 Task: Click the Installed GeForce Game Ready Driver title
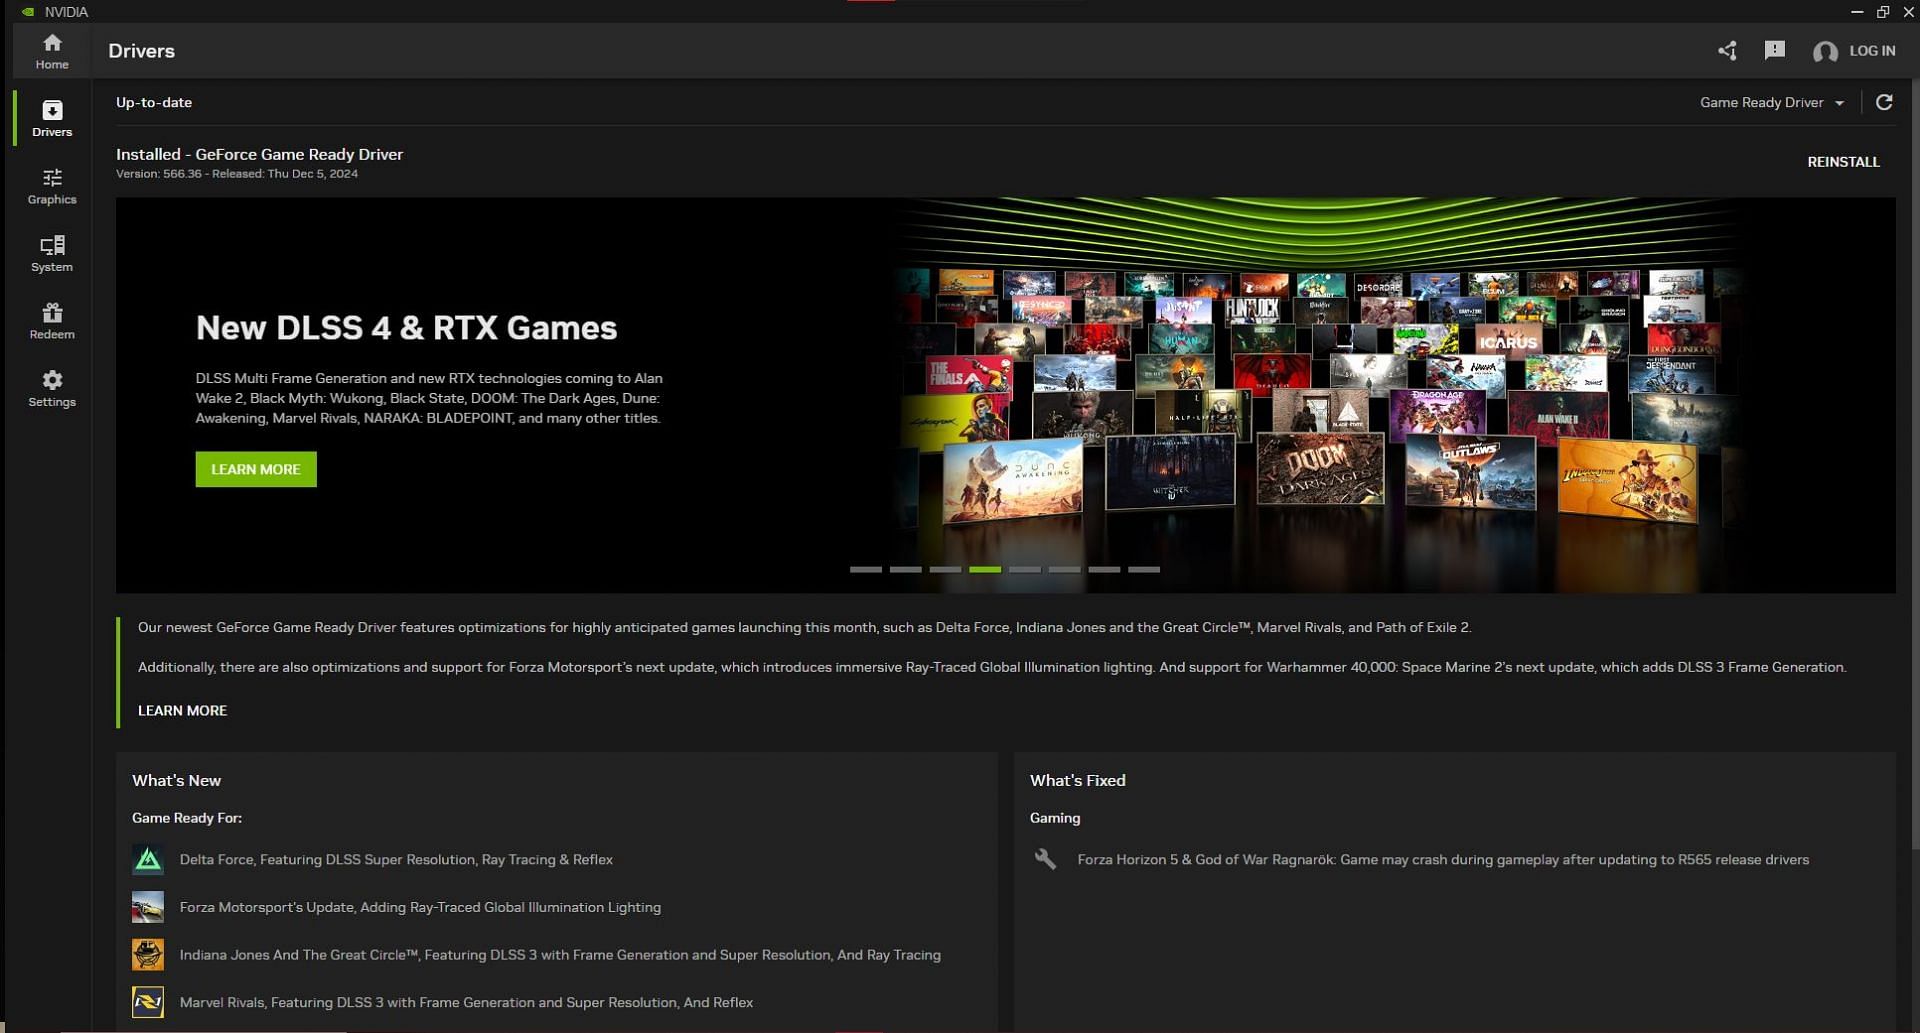pos(260,154)
